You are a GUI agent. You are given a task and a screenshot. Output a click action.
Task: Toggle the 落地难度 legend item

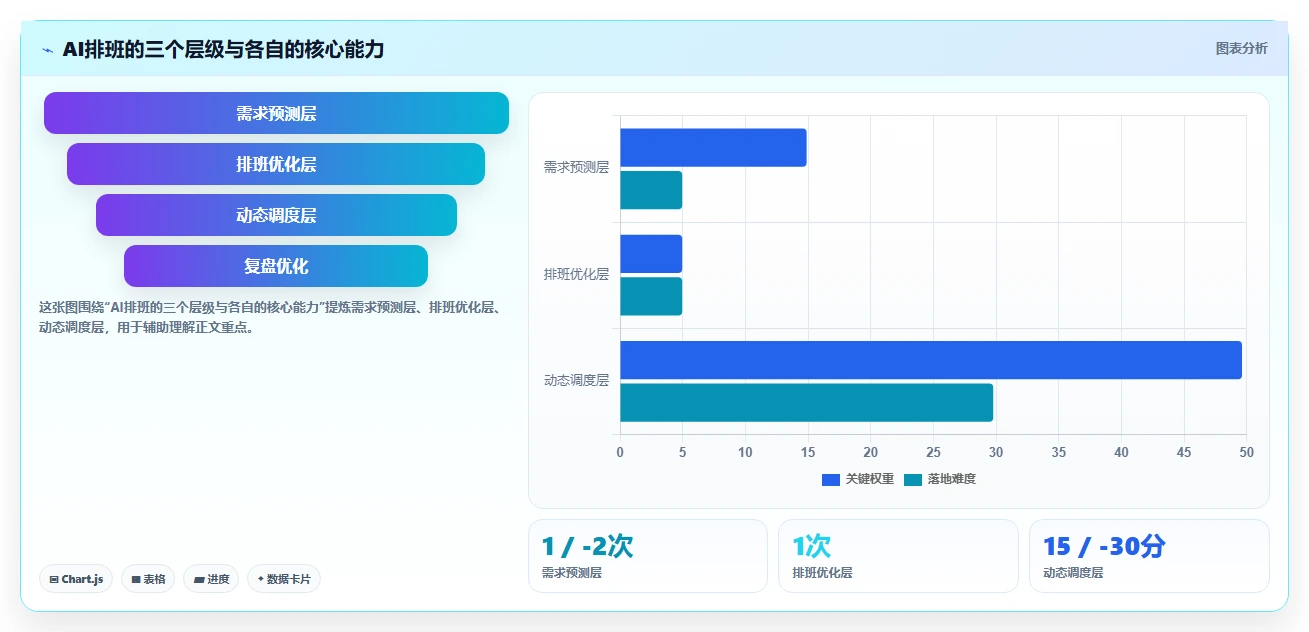940,479
